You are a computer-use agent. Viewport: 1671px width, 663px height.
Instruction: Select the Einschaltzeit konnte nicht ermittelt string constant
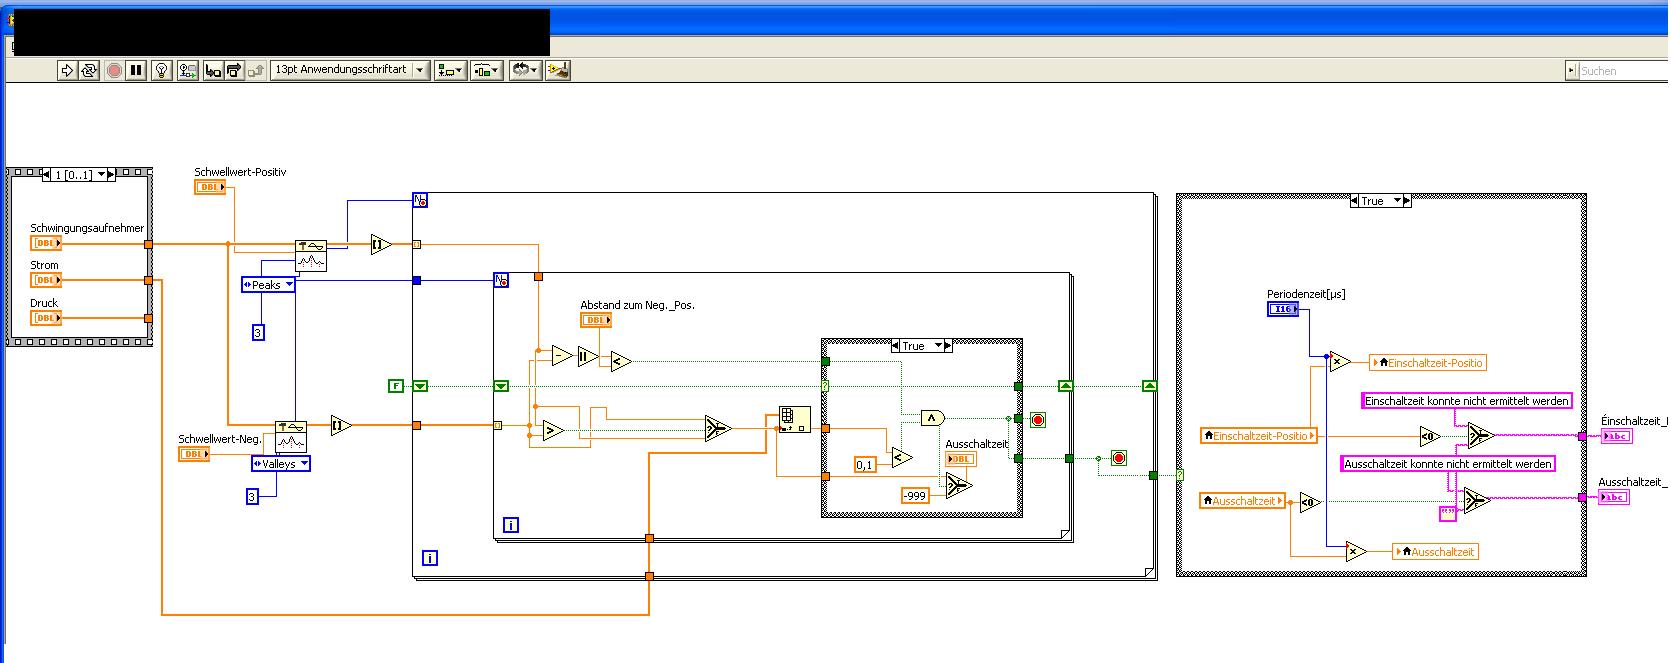[1466, 401]
